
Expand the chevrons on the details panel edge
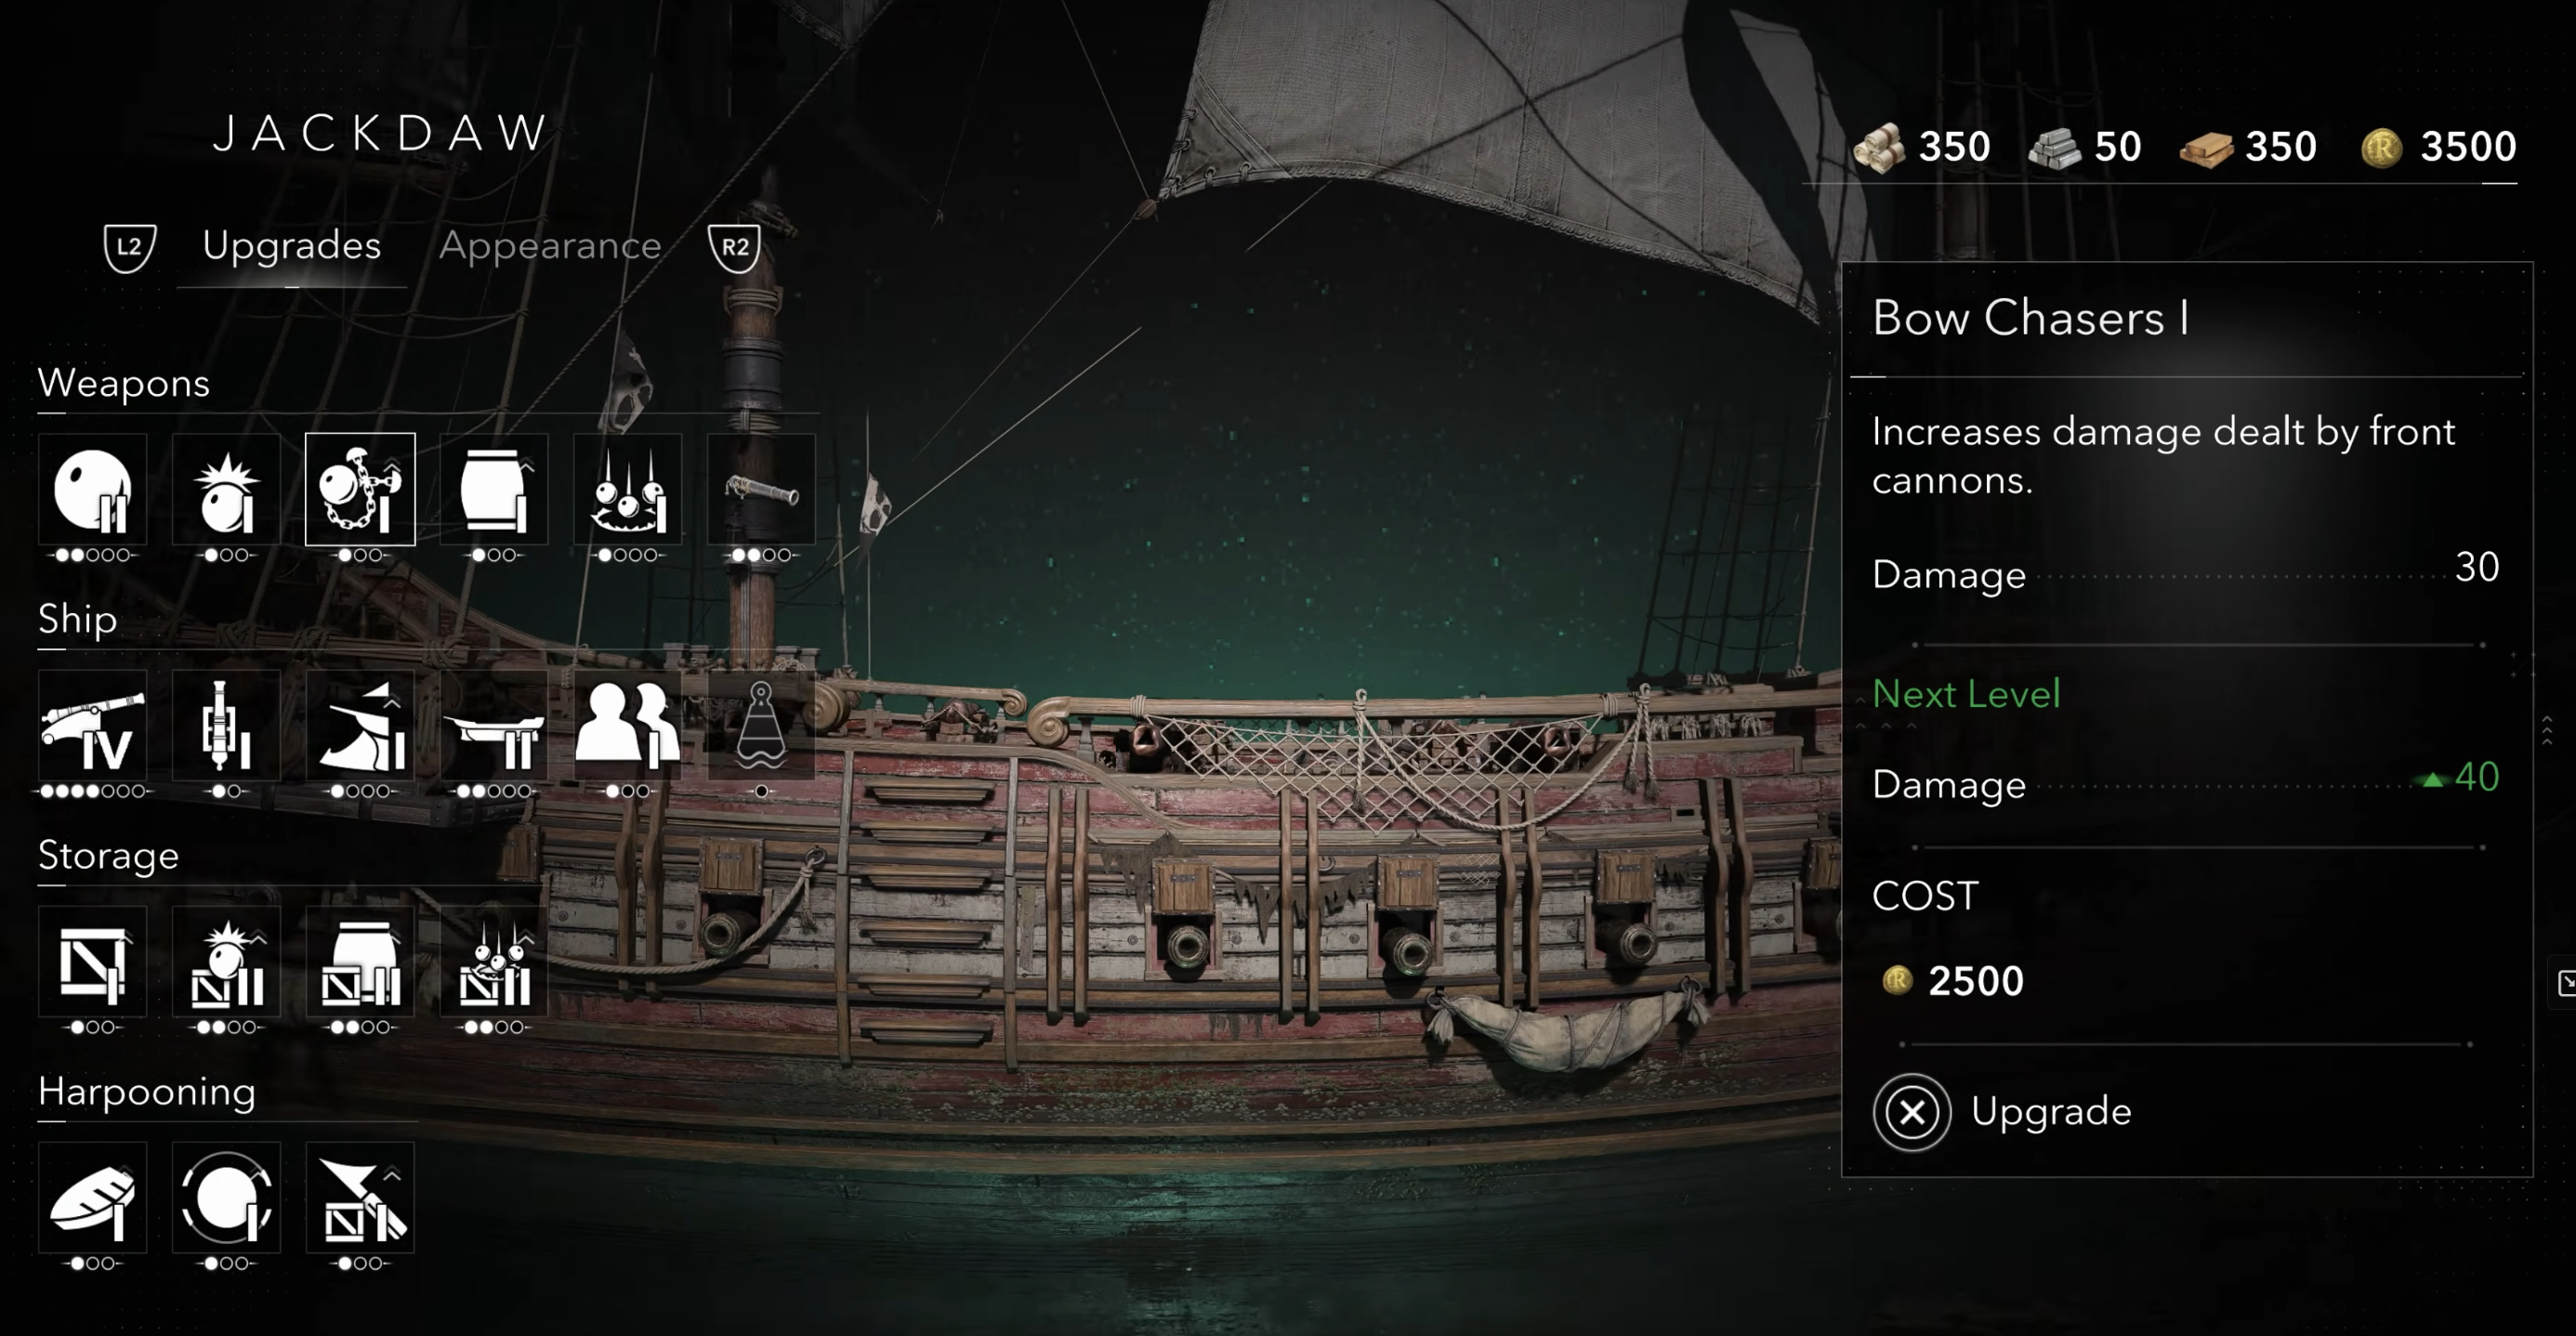point(2547,730)
